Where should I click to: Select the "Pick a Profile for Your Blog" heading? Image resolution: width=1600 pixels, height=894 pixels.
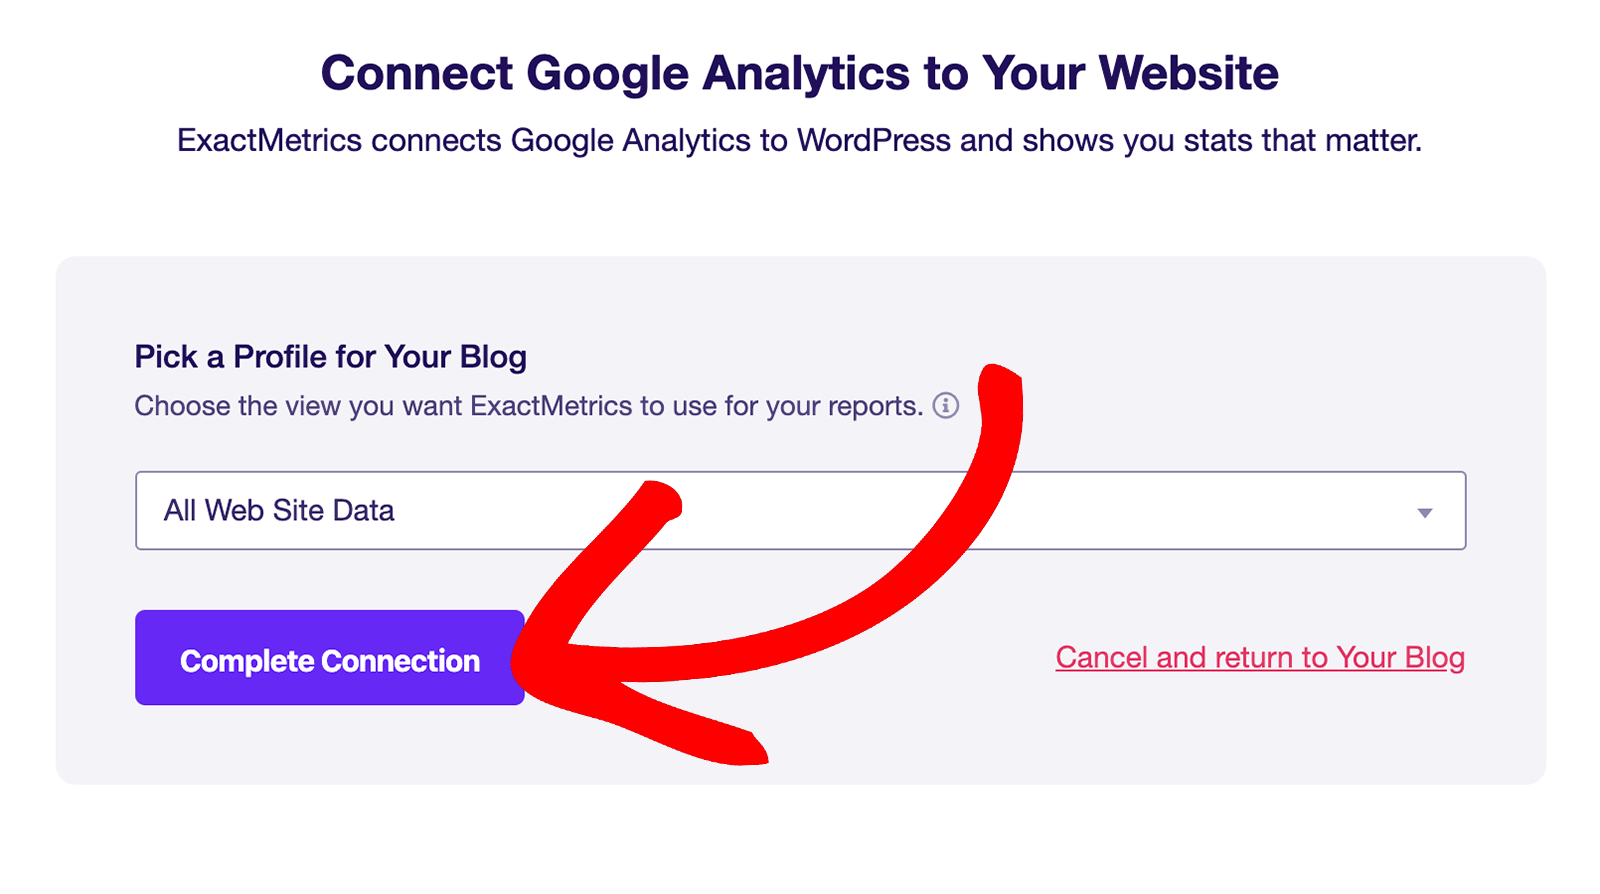(330, 357)
